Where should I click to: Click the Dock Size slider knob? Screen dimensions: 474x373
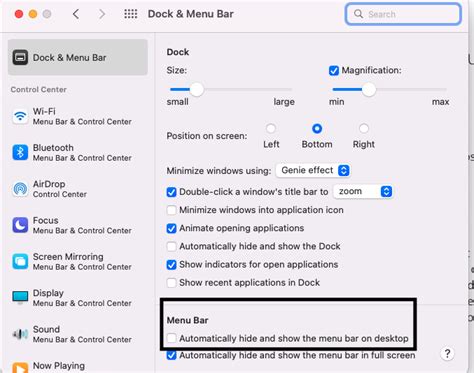197,89
